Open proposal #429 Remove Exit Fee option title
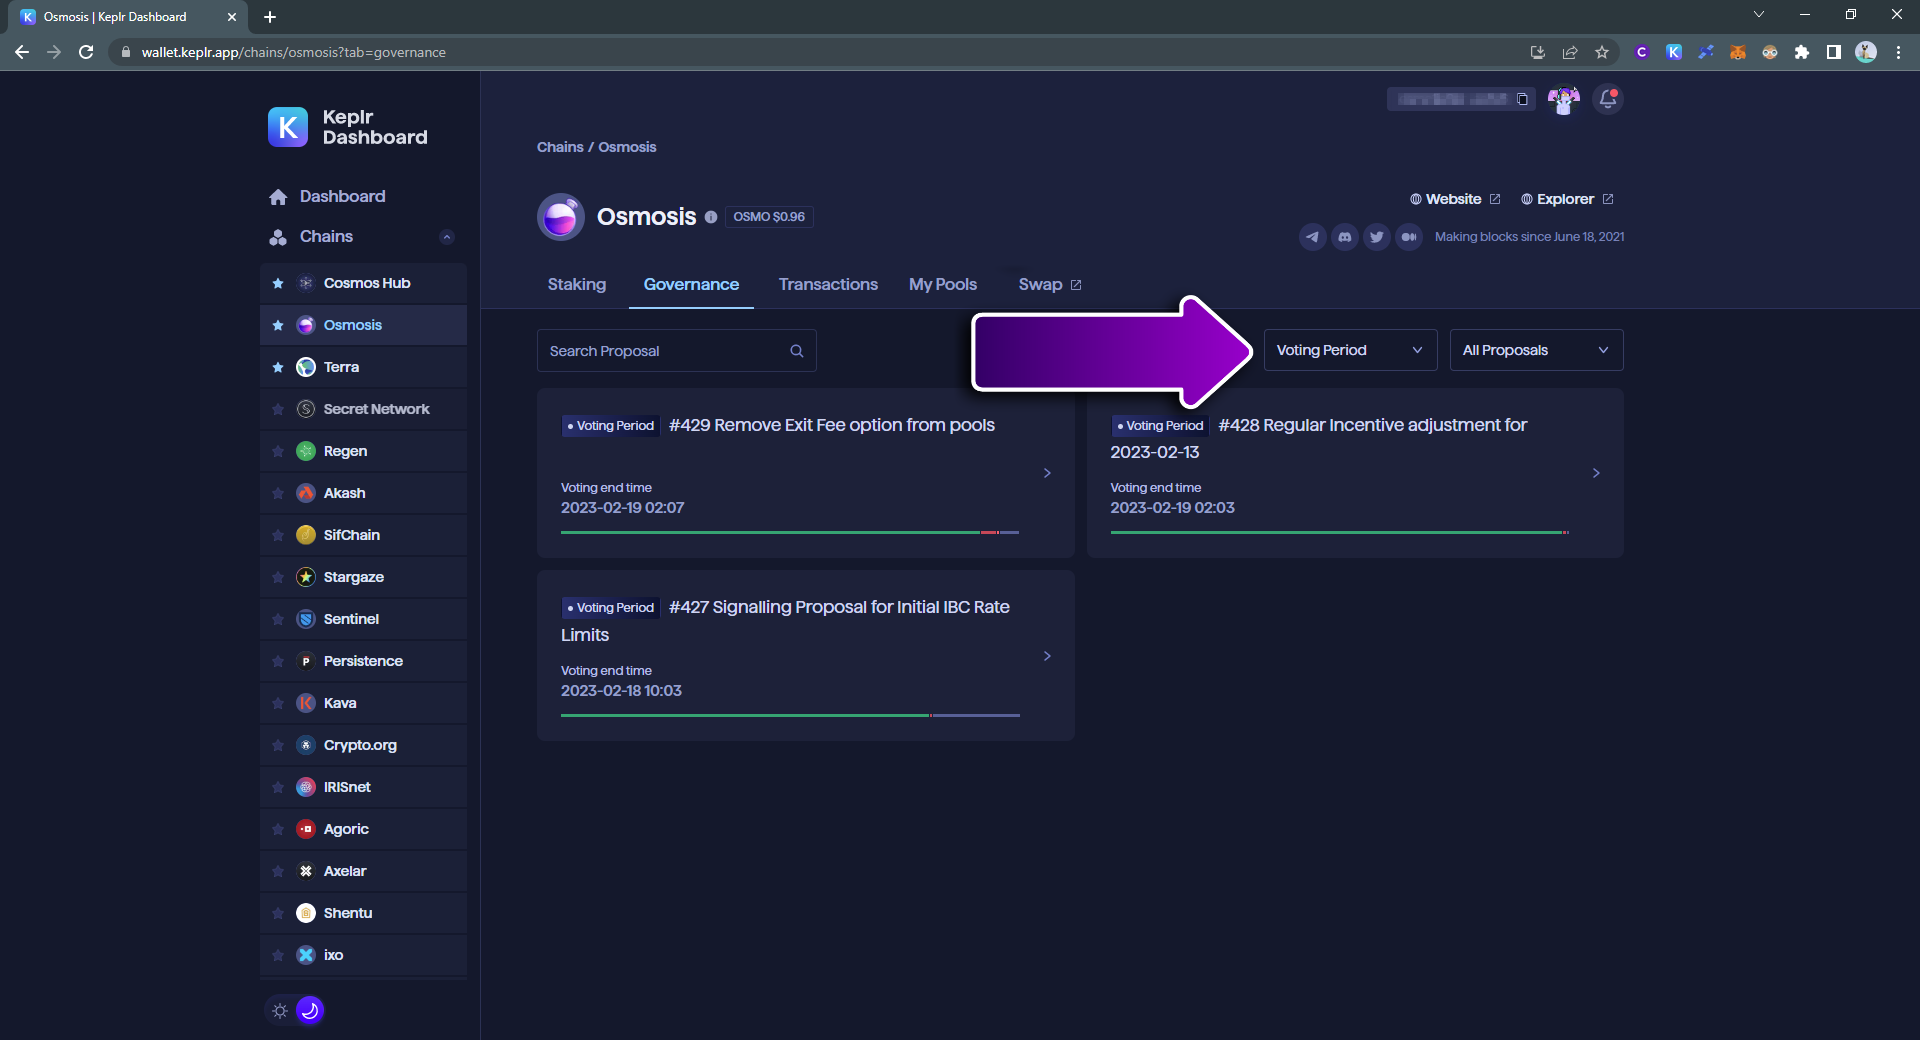Viewport: 1920px width, 1040px height. 832,425
